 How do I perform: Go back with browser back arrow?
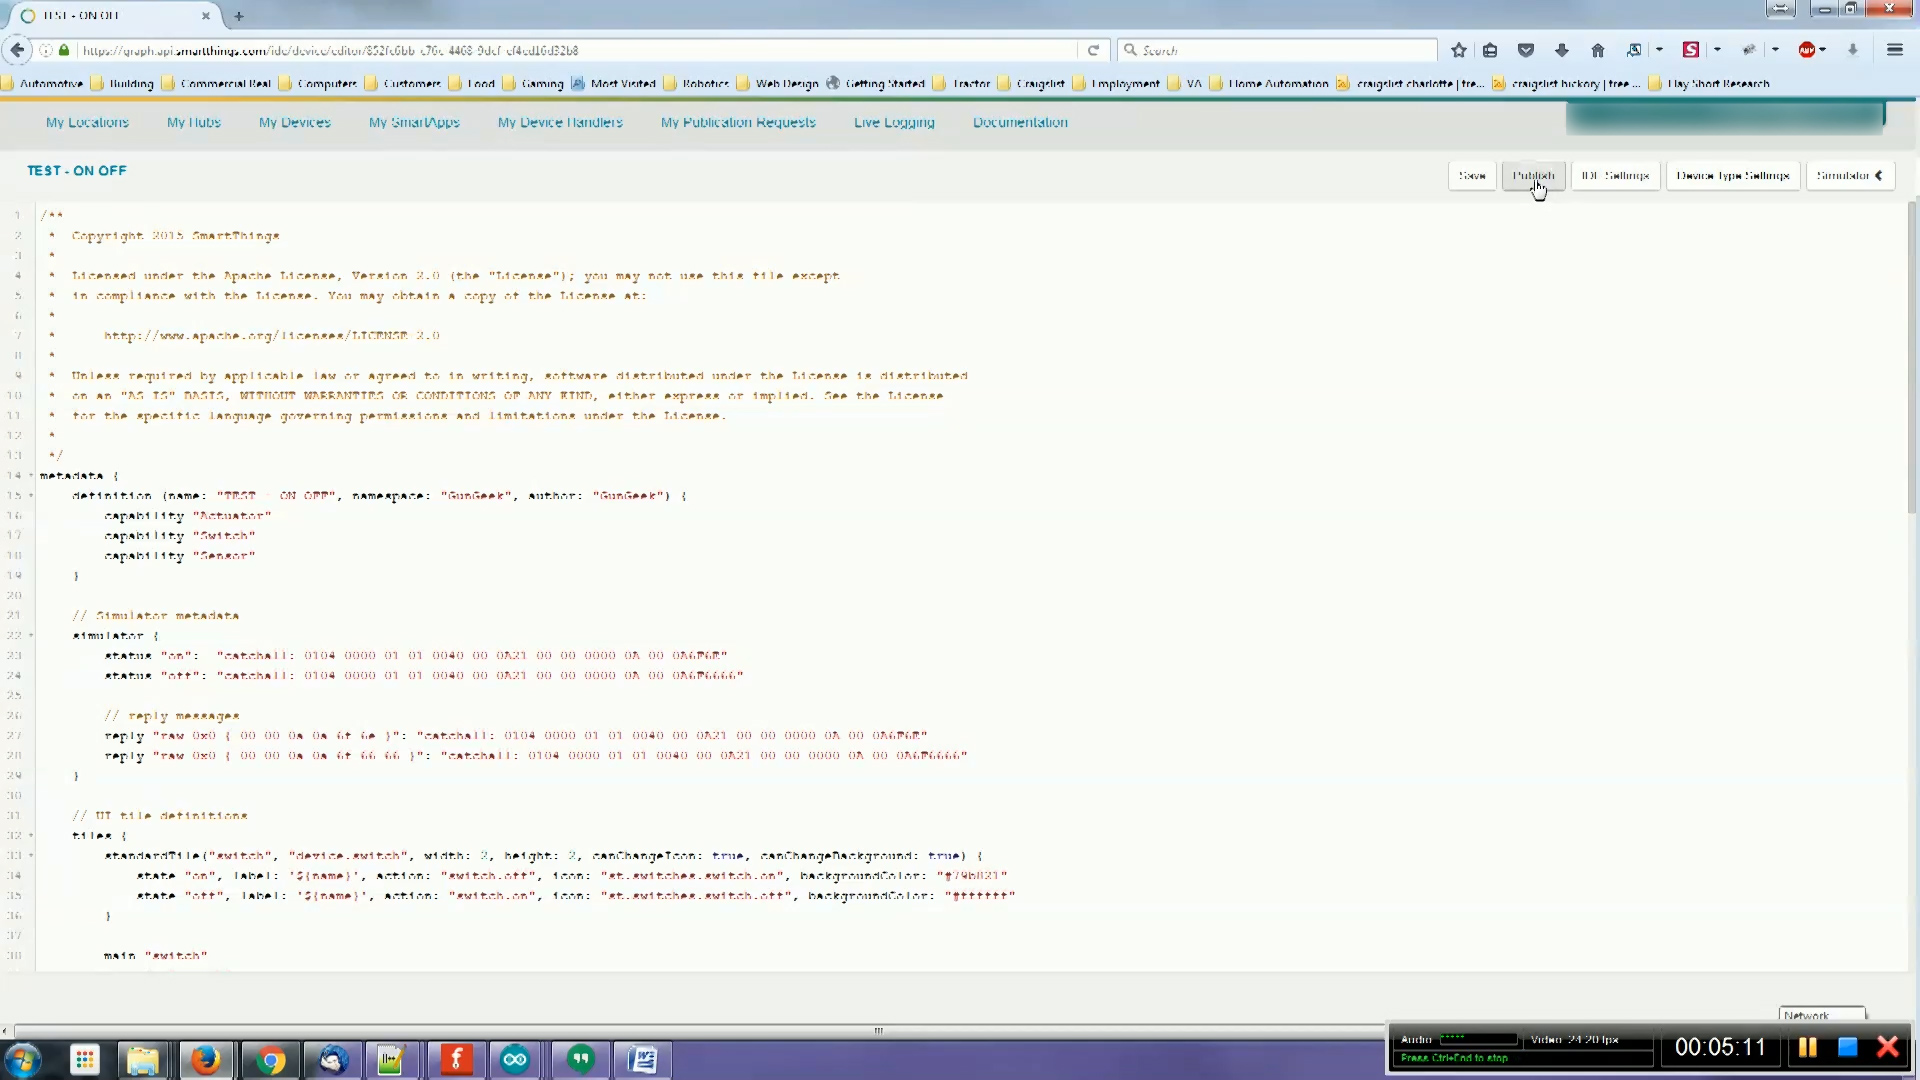(x=17, y=50)
